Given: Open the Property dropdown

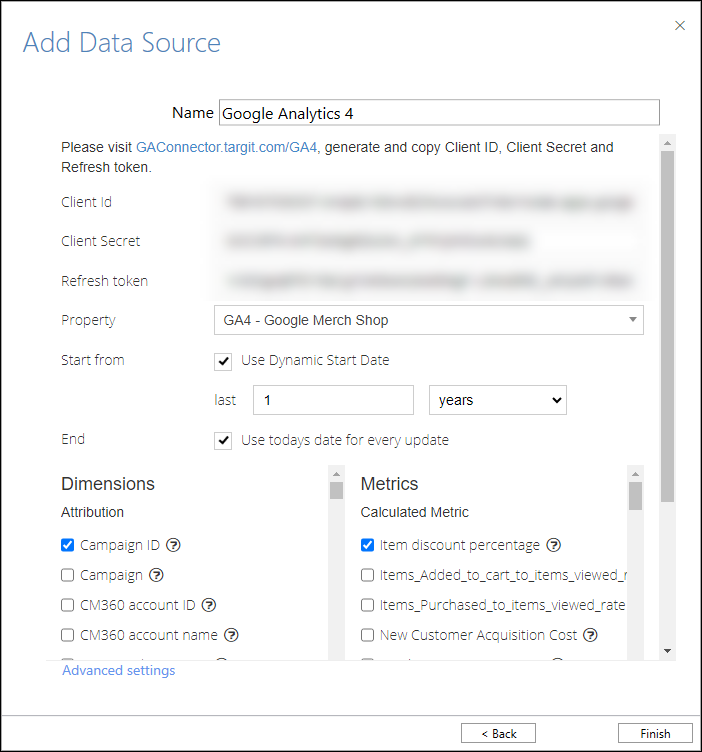Looking at the screenshot, I should [429, 320].
